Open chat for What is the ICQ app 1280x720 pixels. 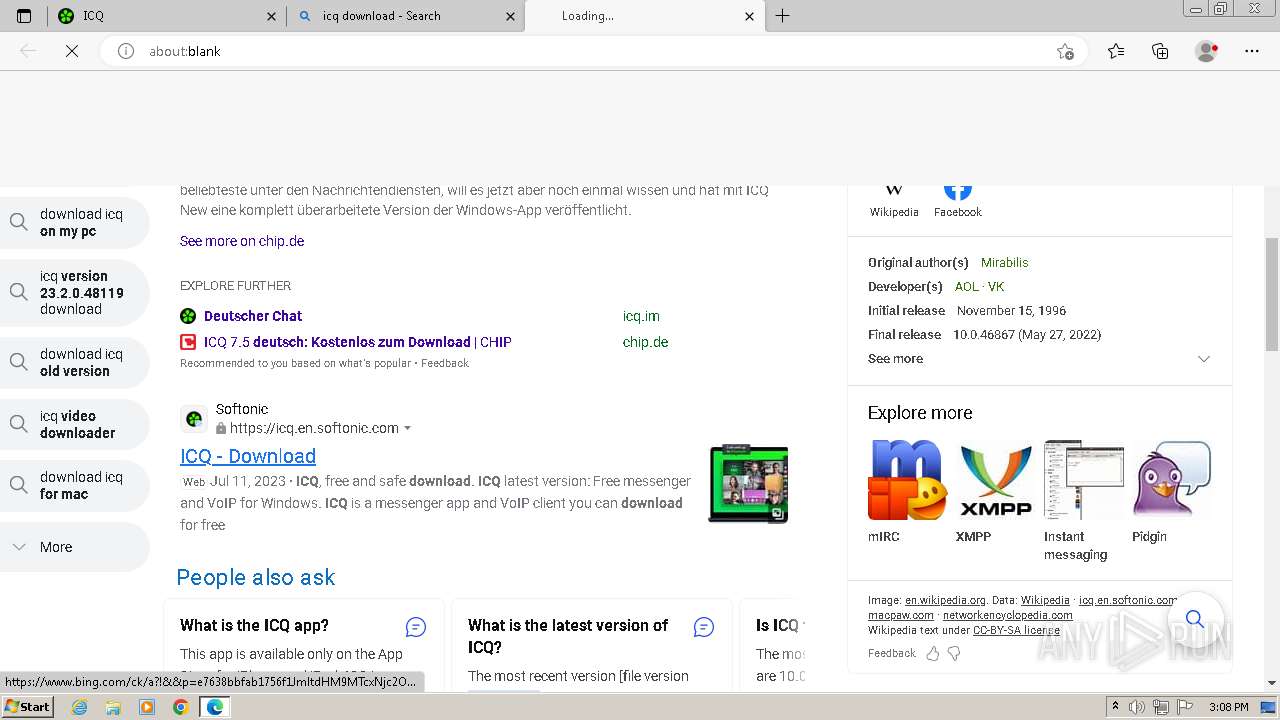(416, 627)
